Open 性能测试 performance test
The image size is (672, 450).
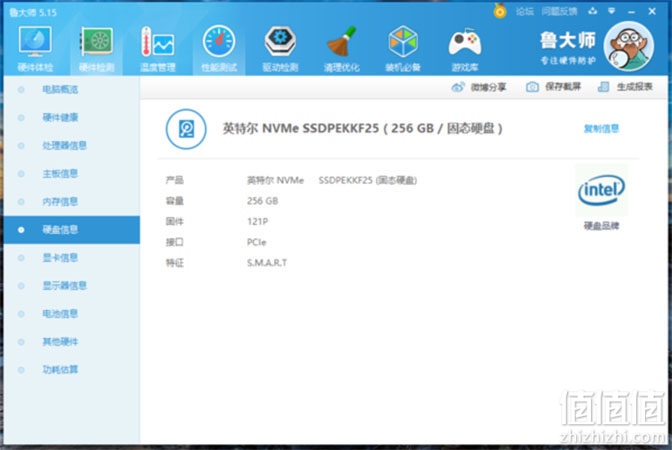click(219, 48)
